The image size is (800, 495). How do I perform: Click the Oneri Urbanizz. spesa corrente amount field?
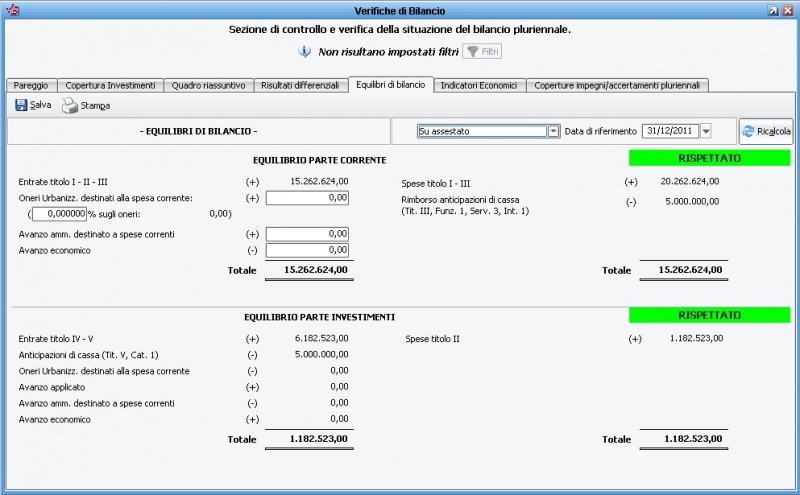click(307, 198)
